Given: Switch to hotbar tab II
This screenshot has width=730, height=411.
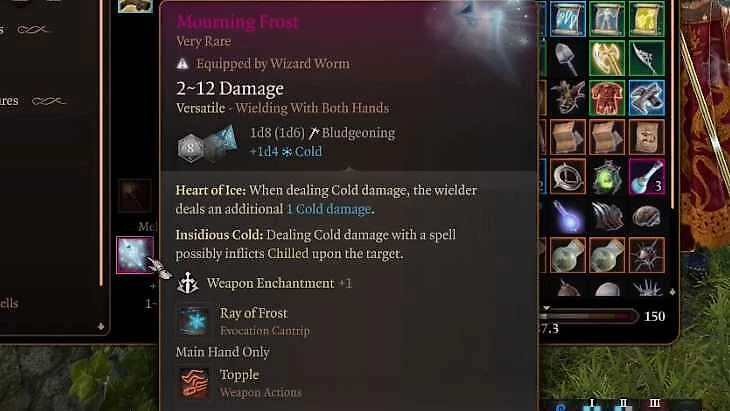Looking at the screenshot, I should pyautogui.click(x=623, y=403).
